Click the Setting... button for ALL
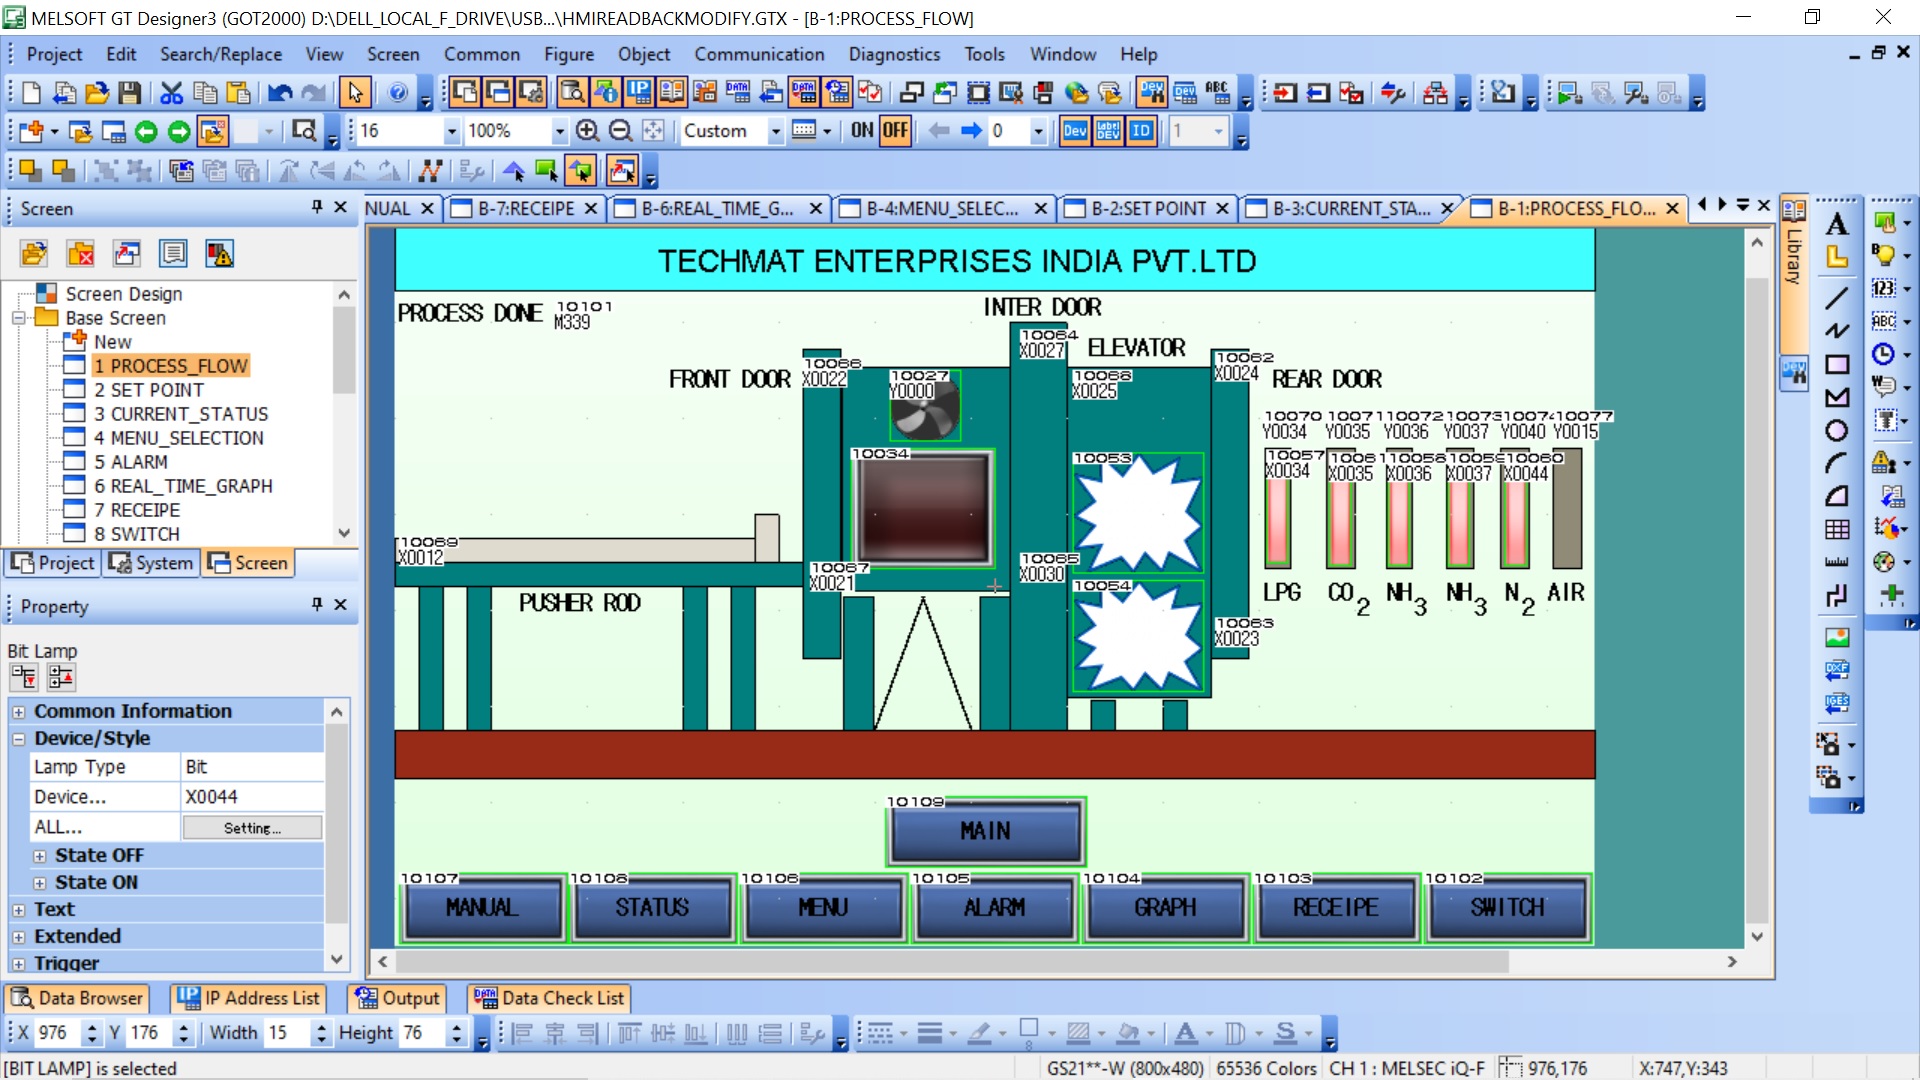The width and height of the screenshot is (1920, 1080). [252, 828]
